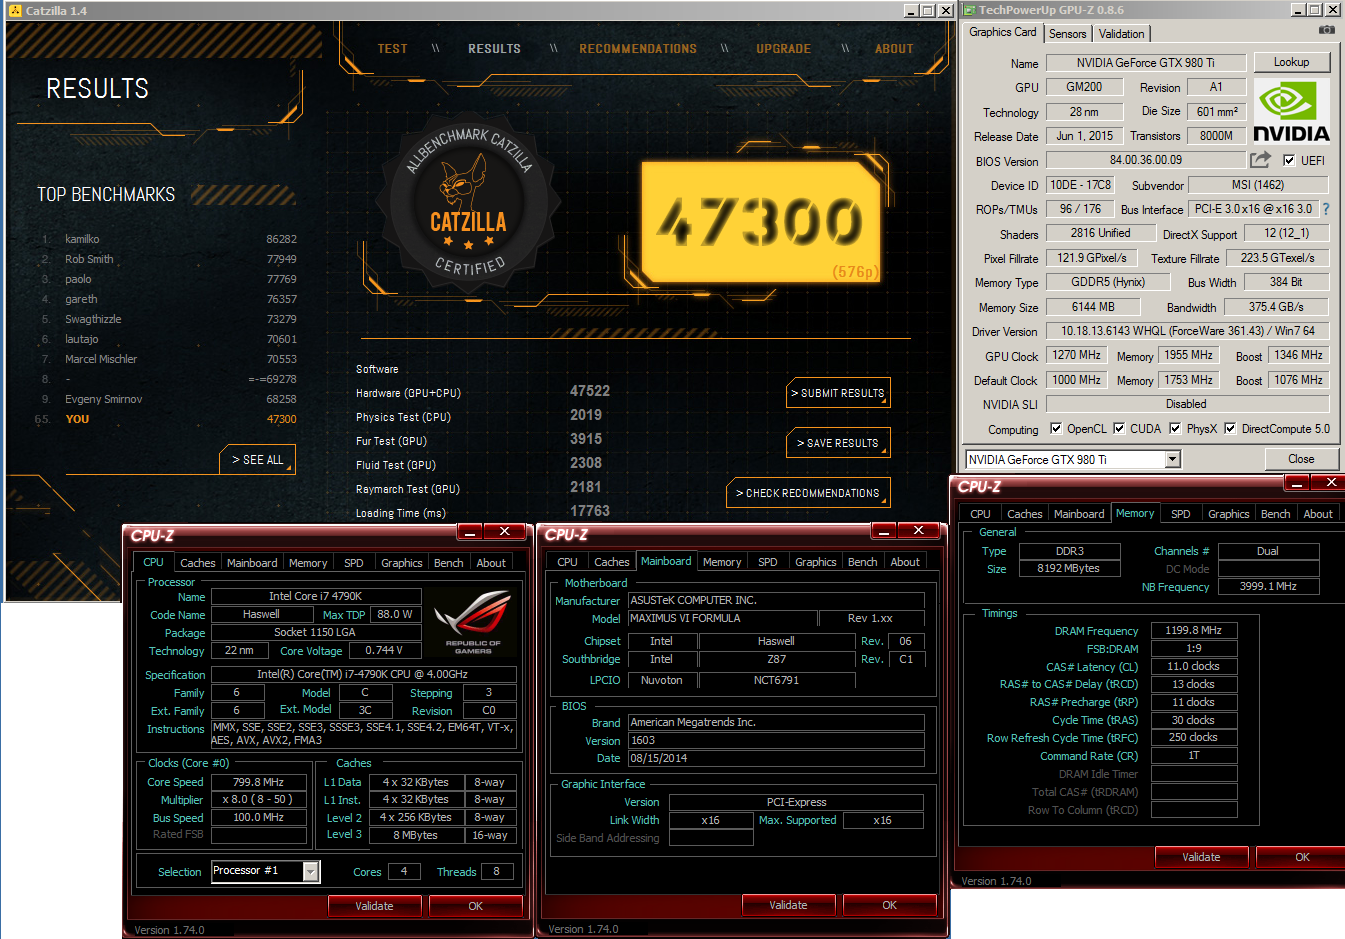The image size is (1345, 939).
Task: Click the Bus Interface question mark icon
Action: [1326, 209]
